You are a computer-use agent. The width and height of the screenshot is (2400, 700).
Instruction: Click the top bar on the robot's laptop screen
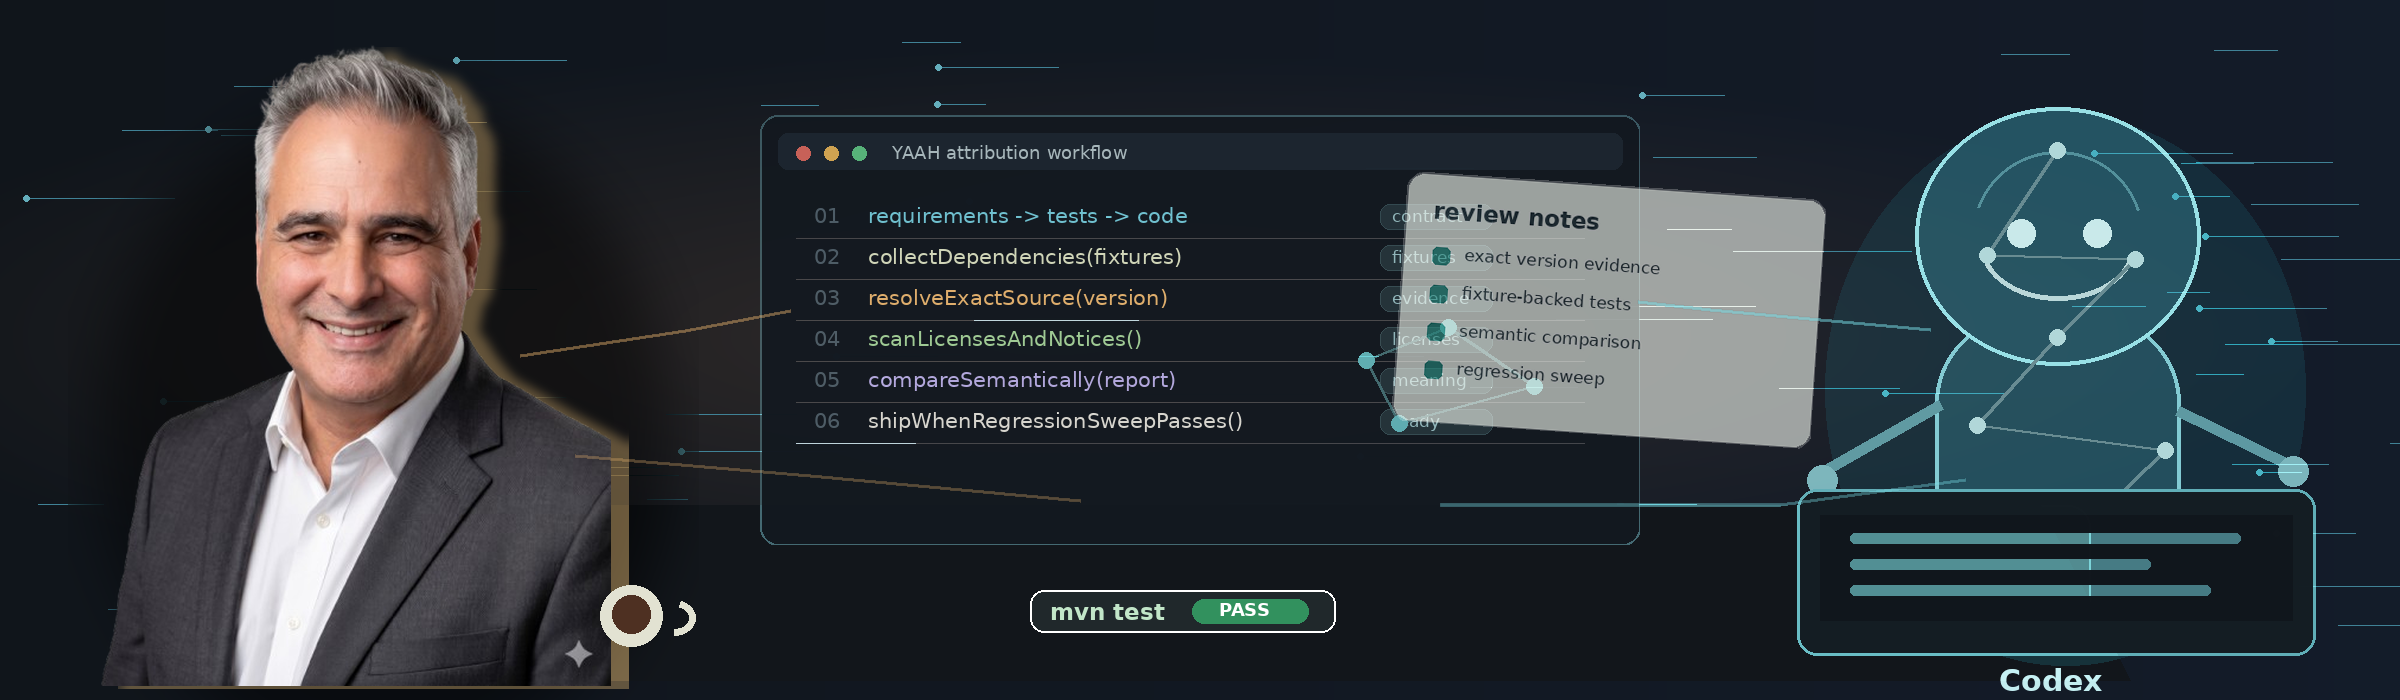click(x=2045, y=538)
